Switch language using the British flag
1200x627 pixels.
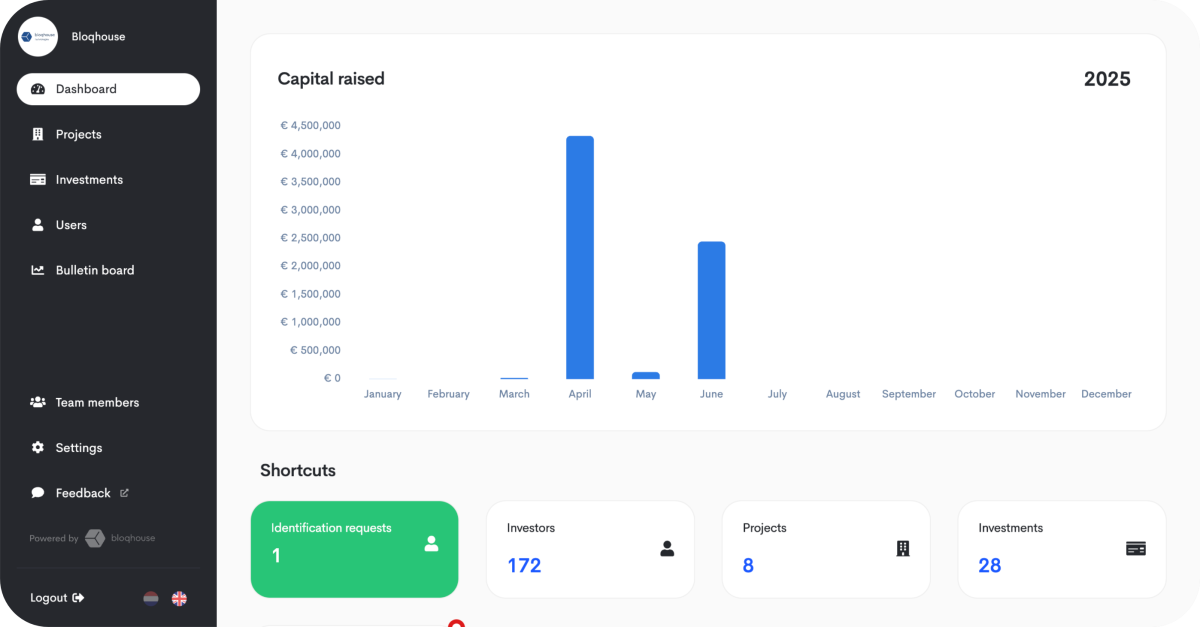click(179, 598)
